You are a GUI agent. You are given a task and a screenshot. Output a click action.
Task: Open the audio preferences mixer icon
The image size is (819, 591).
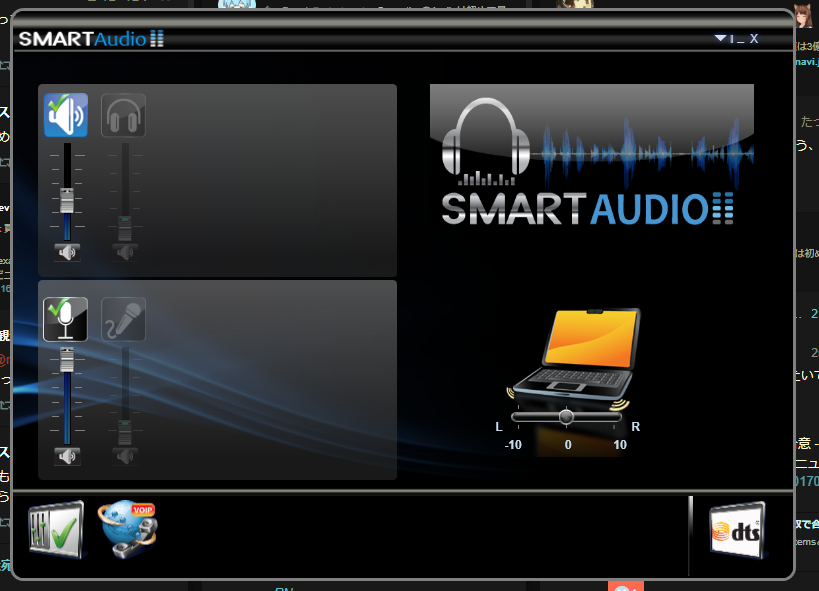tap(55, 529)
